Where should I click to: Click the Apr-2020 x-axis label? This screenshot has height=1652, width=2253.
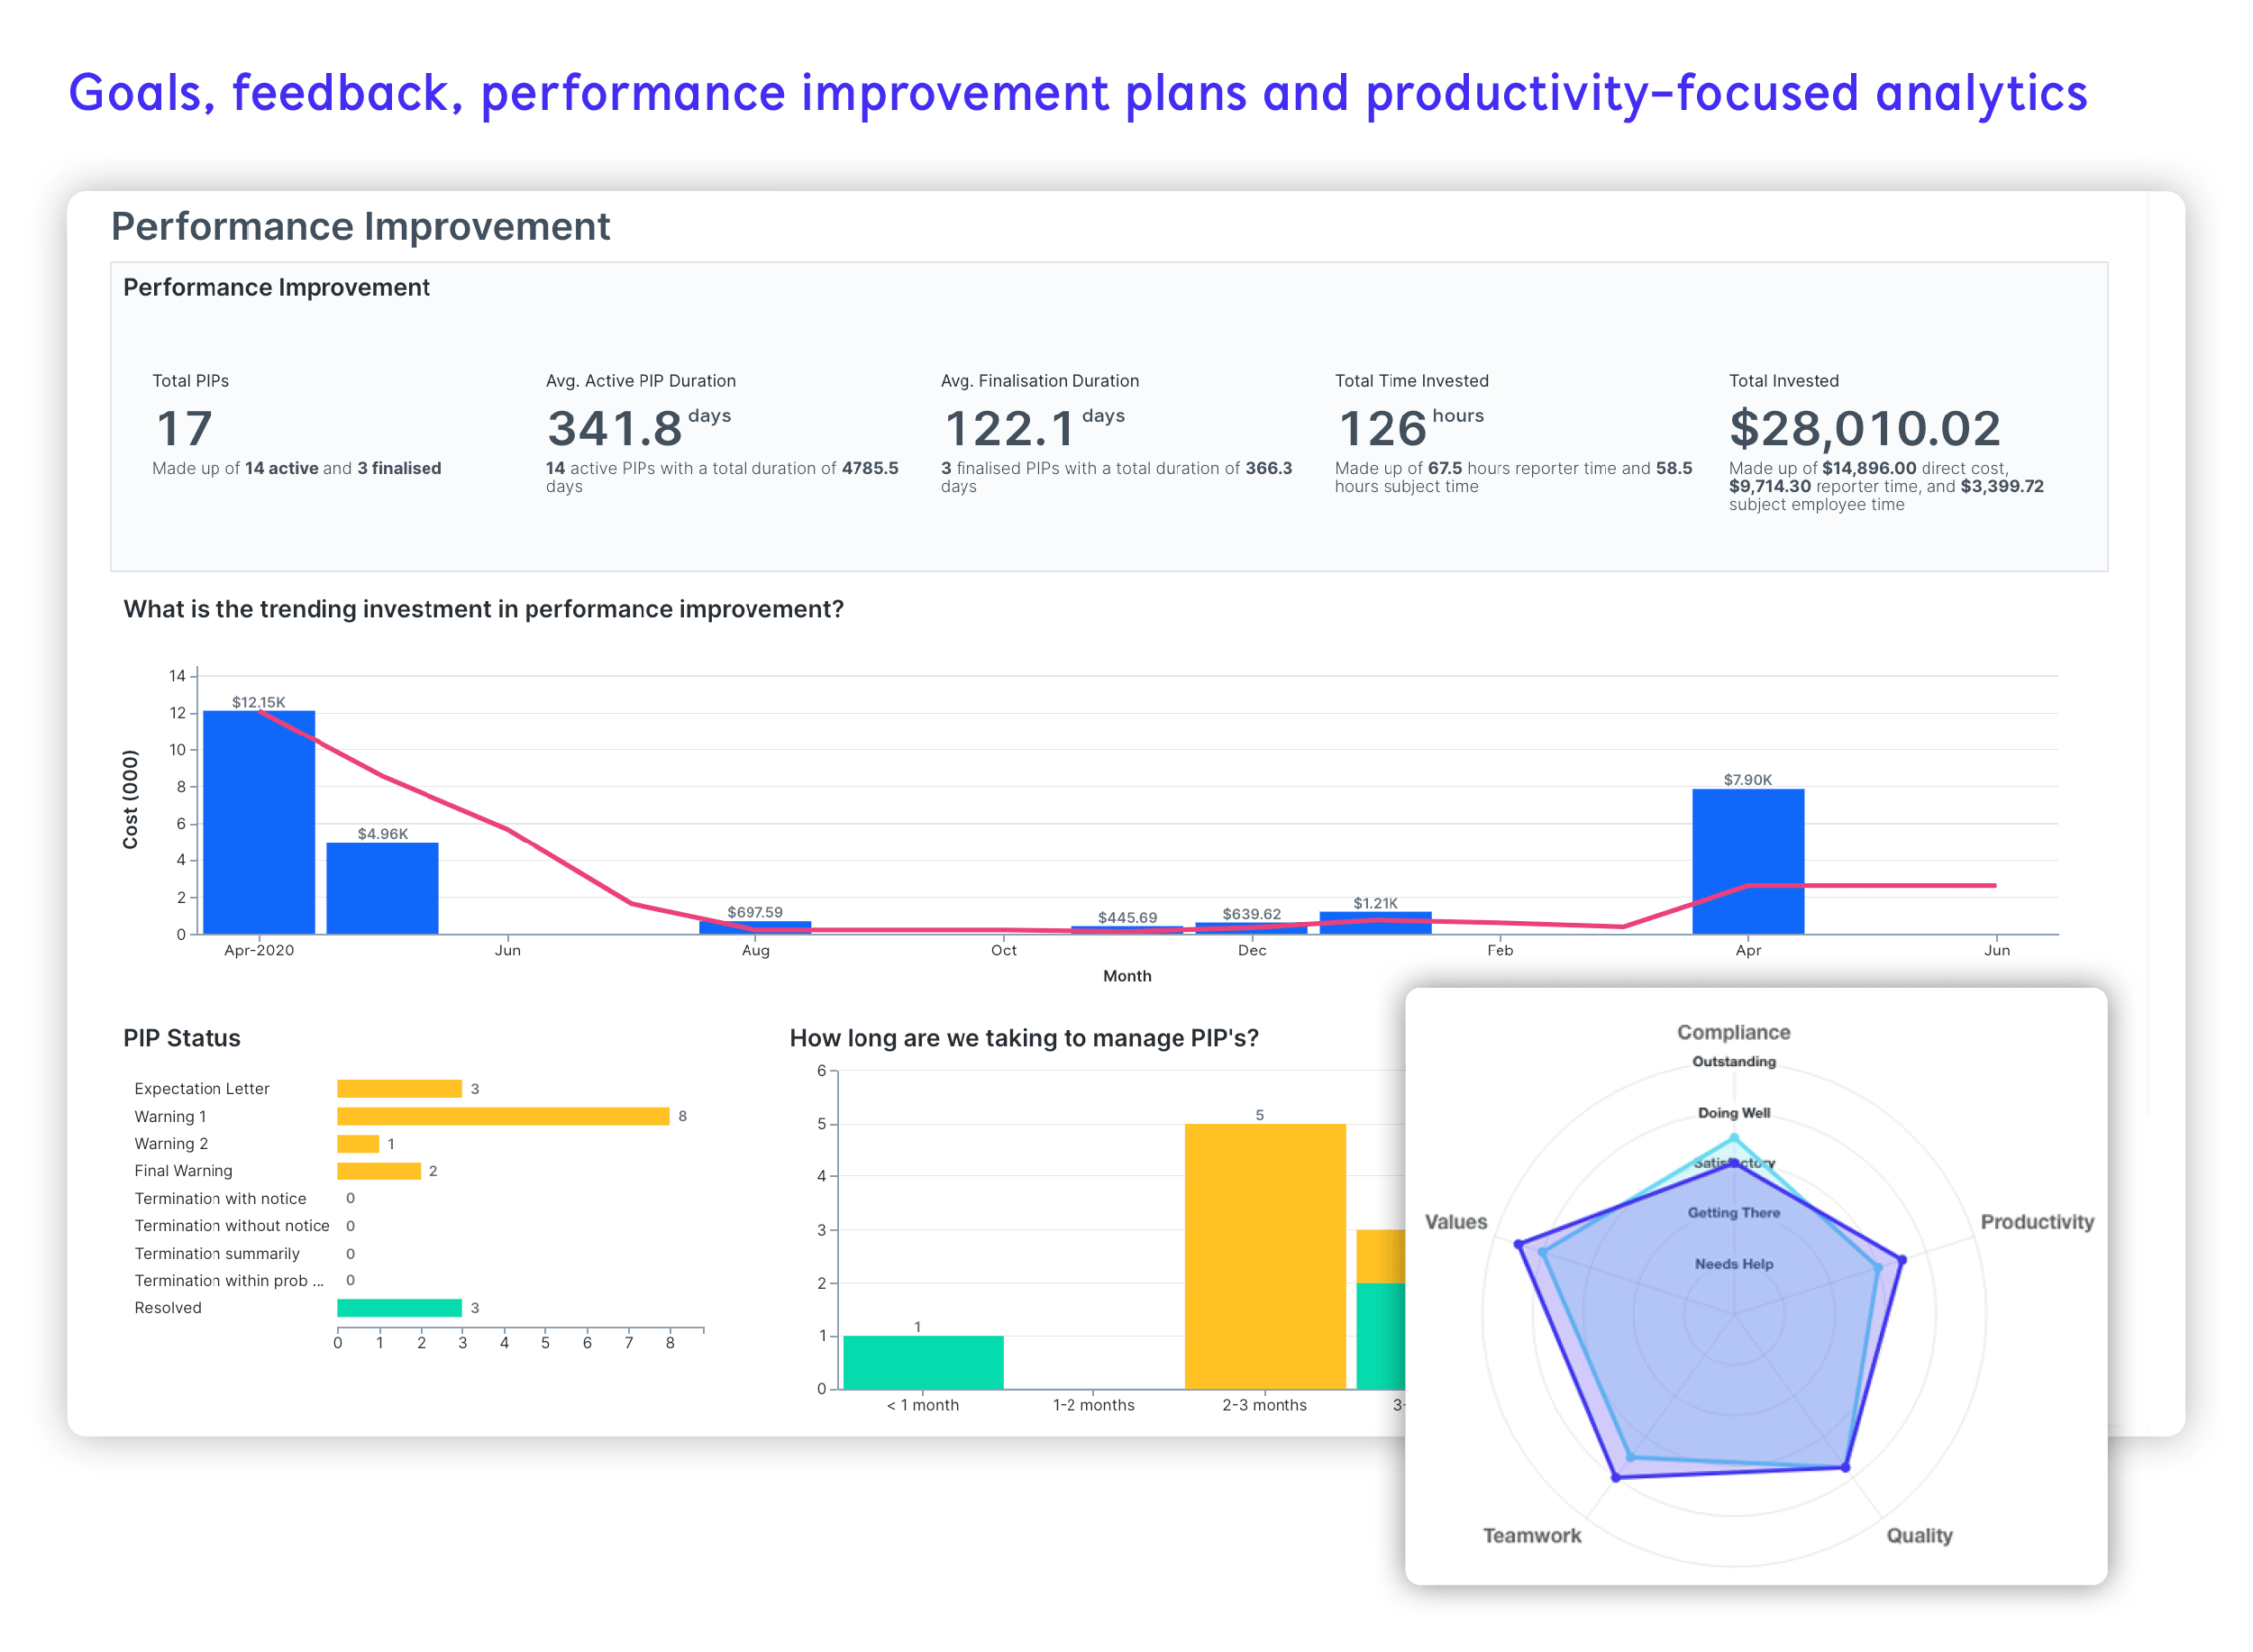pos(259,950)
